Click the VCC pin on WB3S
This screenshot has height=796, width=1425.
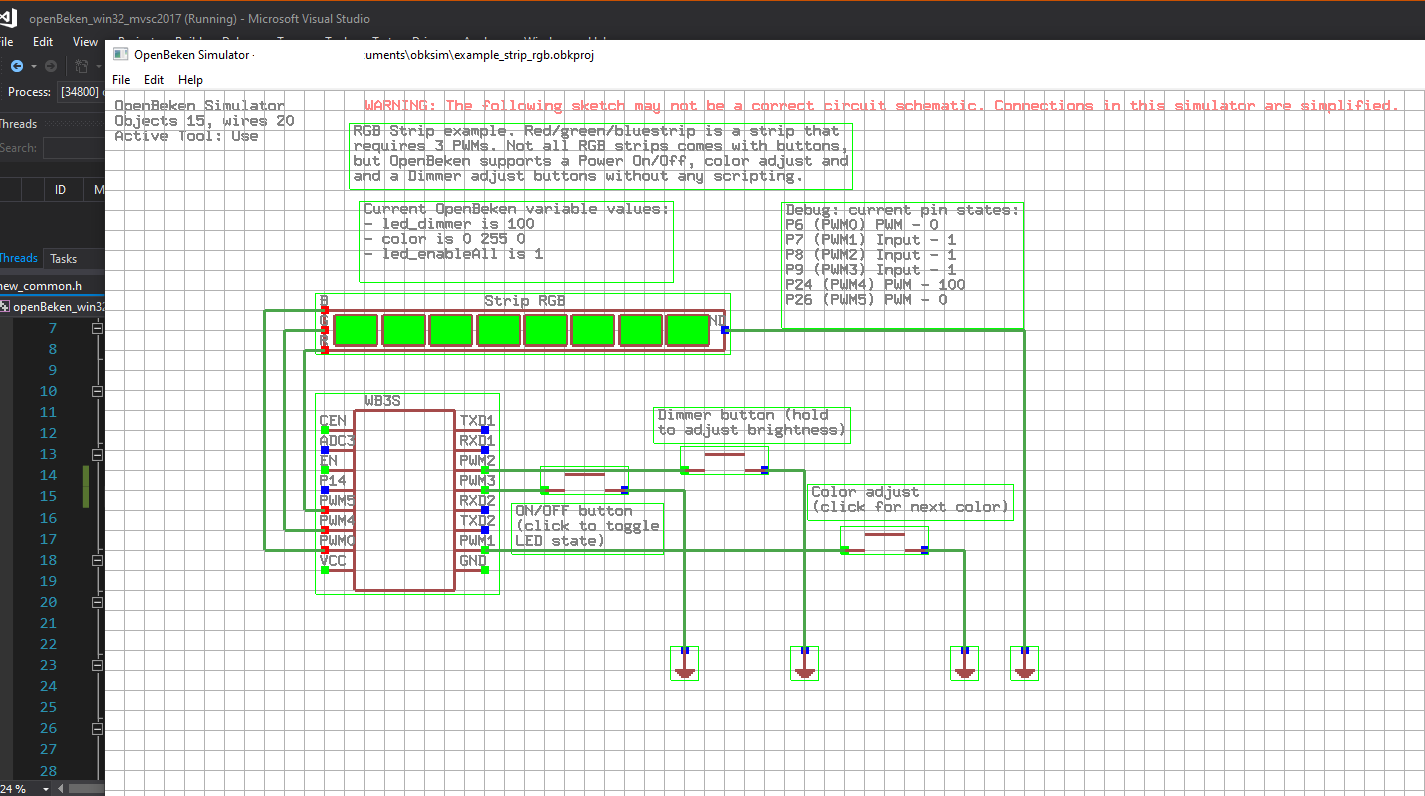click(325, 569)
